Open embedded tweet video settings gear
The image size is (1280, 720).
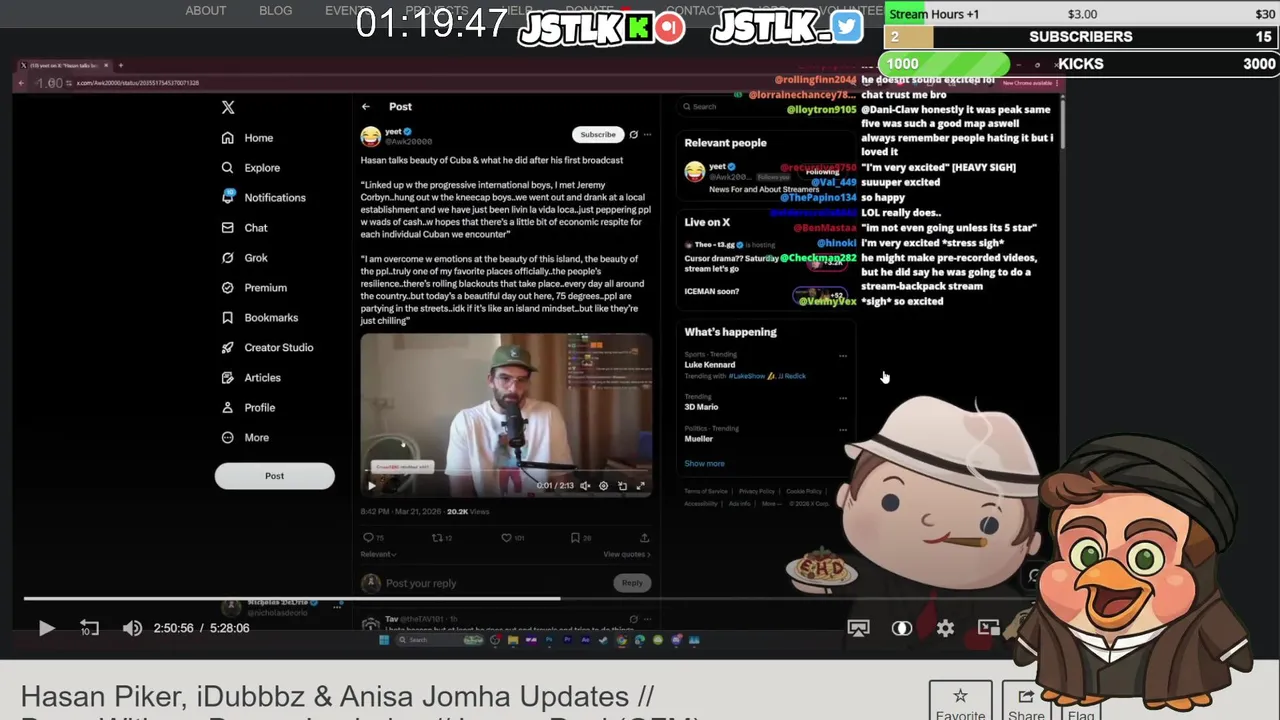tap(603, 486)
